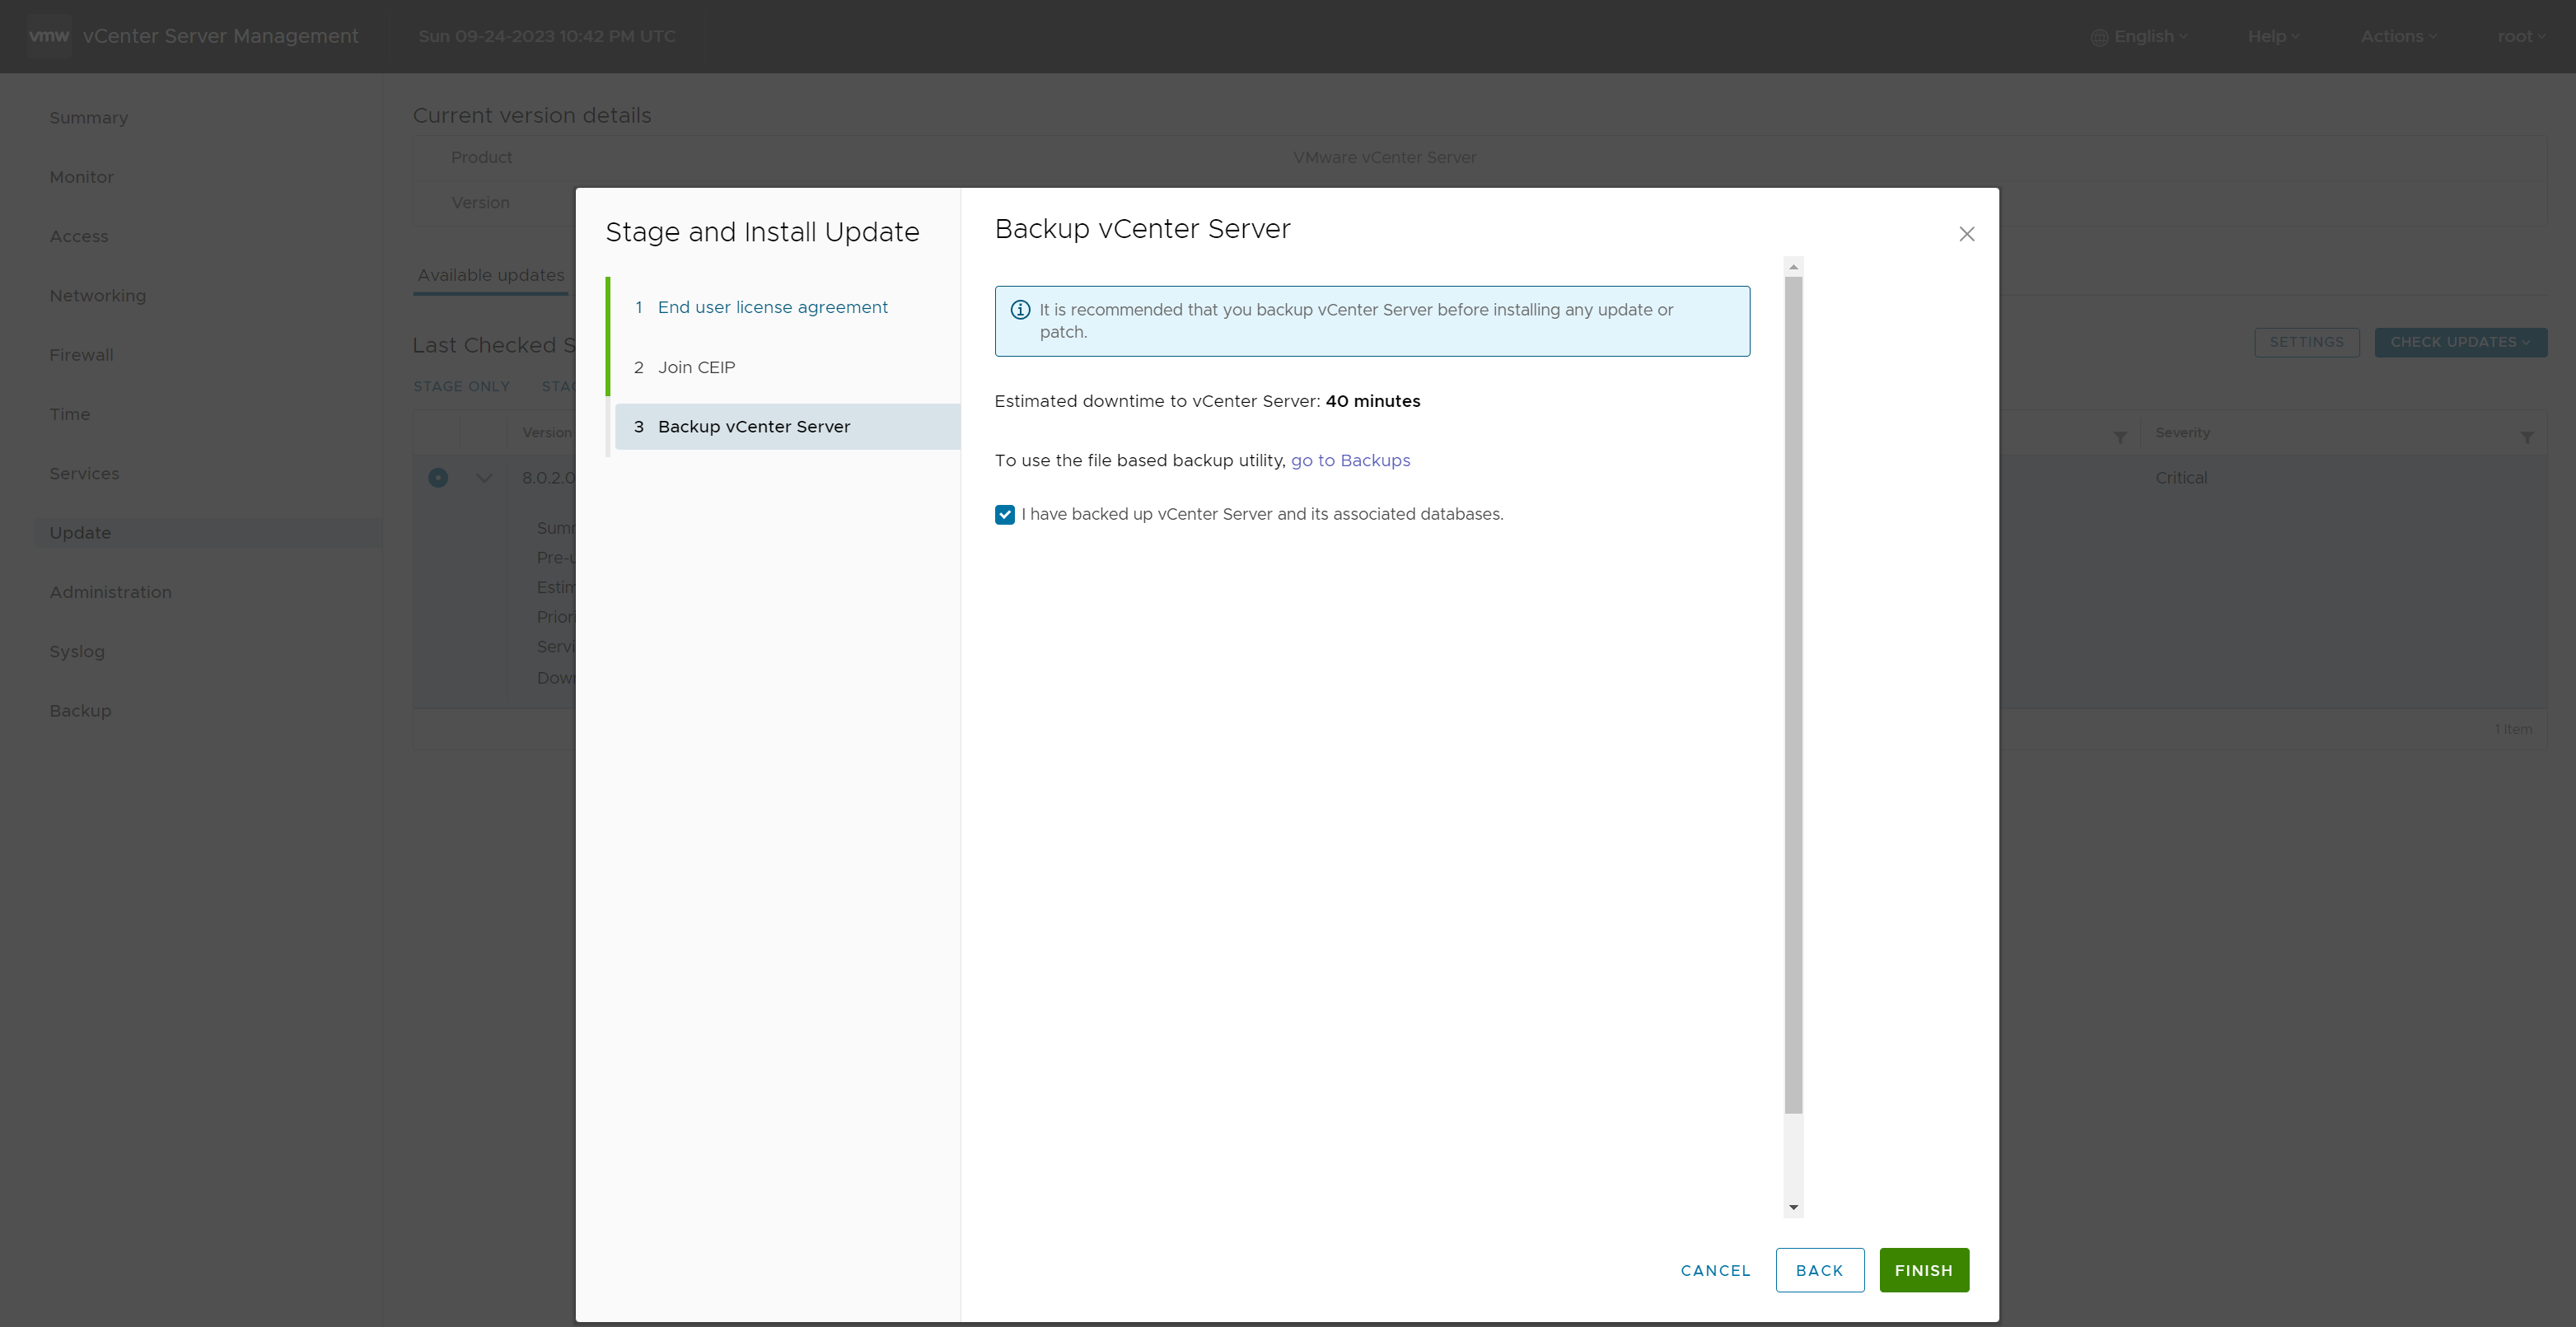Select the 8.0.2 update radio button
This screenshot has height=1327, width=2576.
(438, 478)
